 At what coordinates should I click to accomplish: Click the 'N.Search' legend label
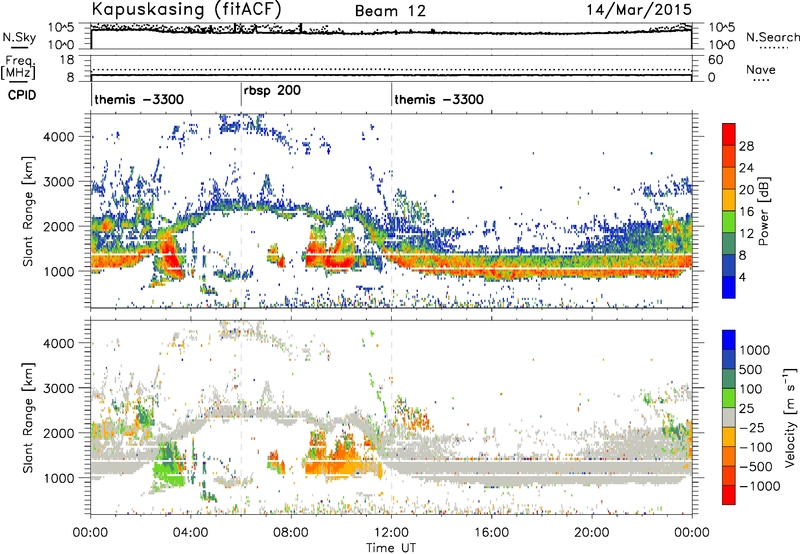(772, 37)
